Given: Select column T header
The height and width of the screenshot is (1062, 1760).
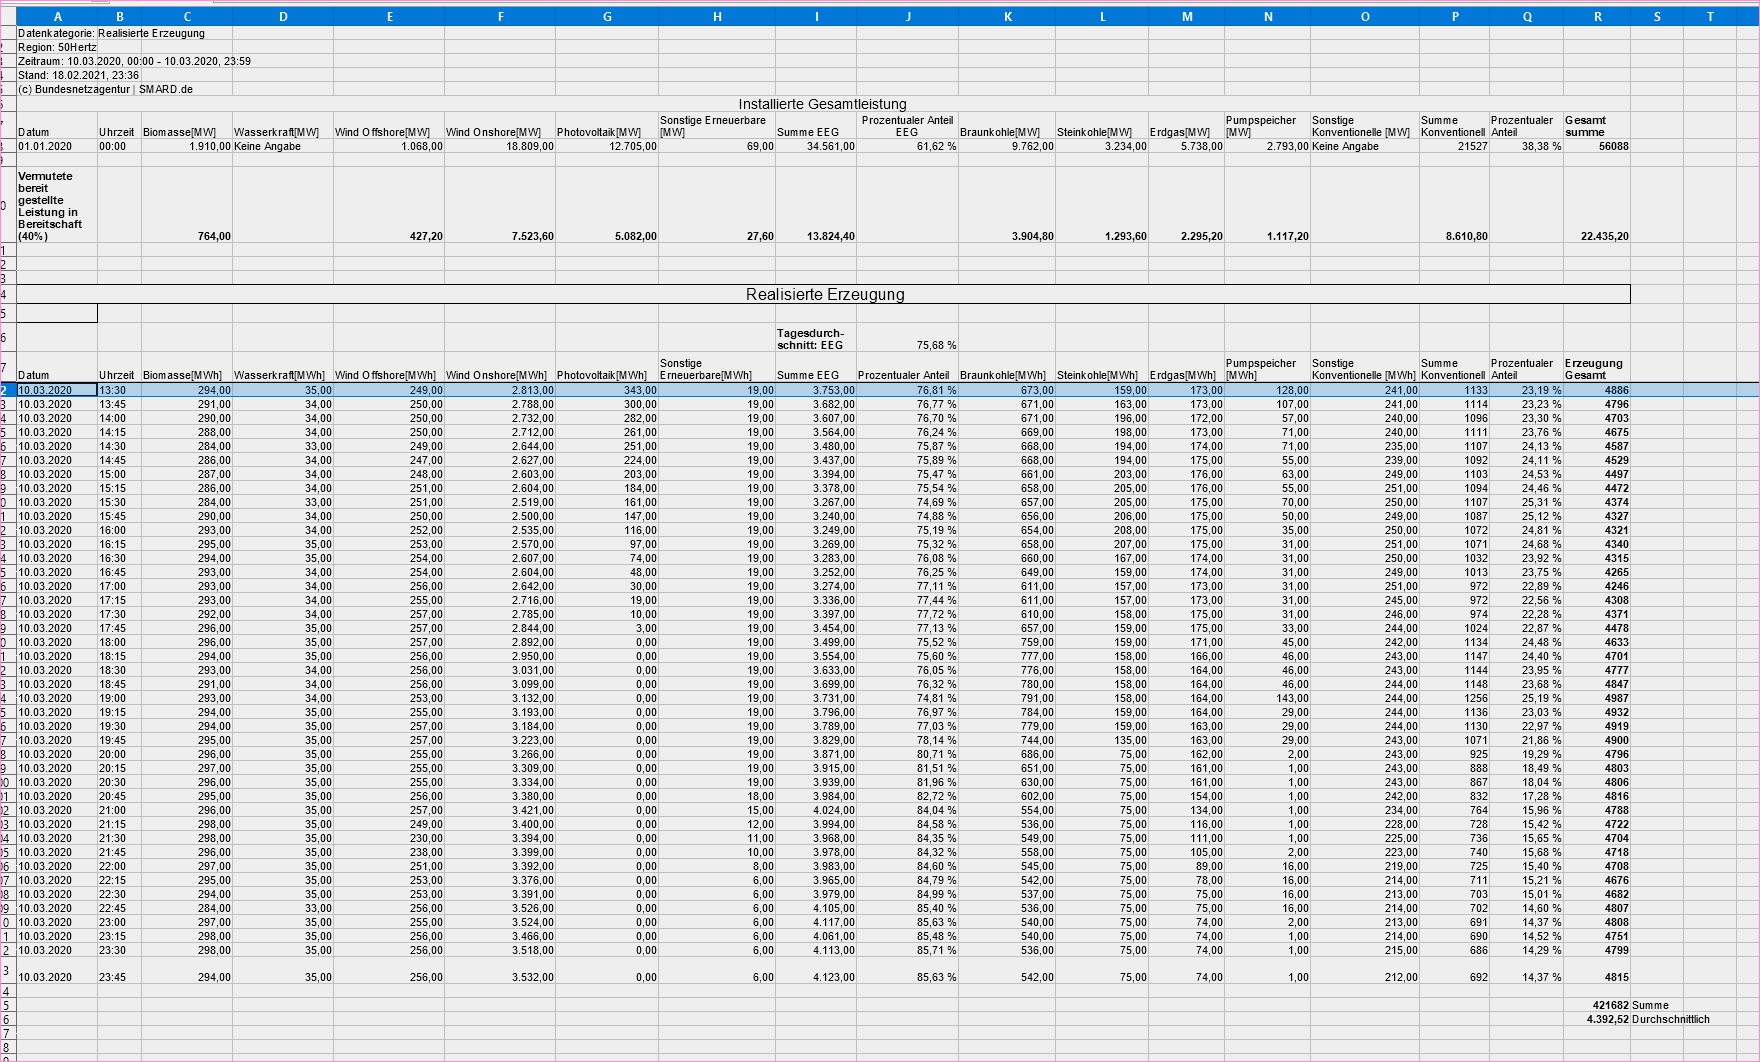Looking at the screenshot, I should coord(1708,17).
